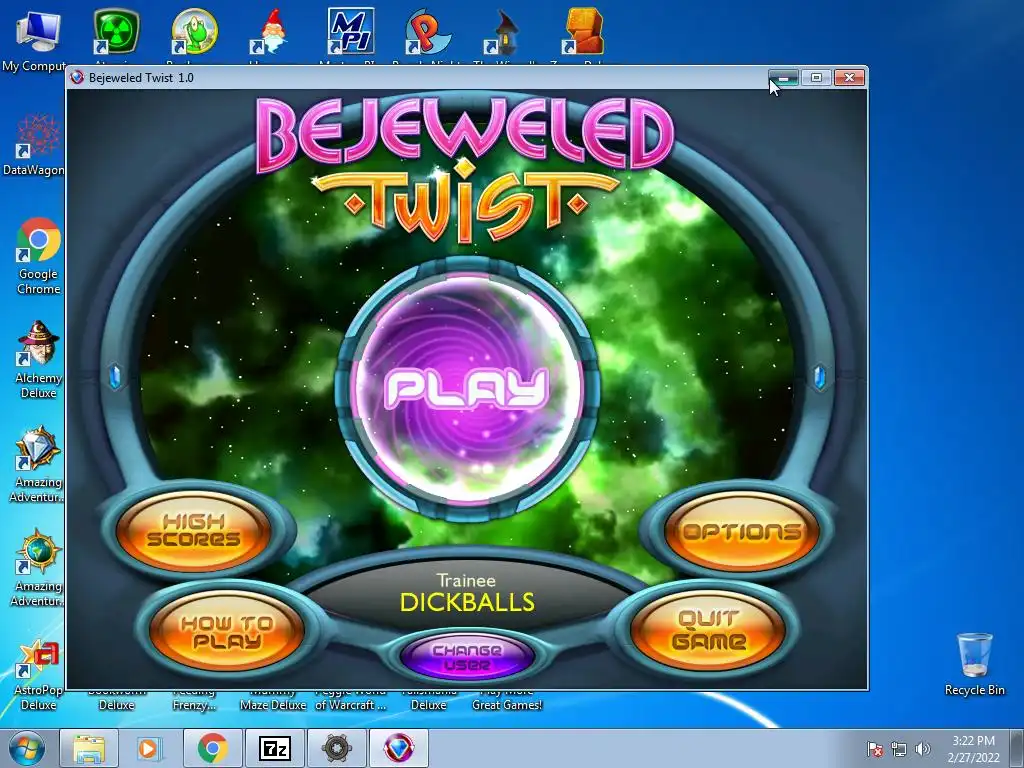Screen dimensions: 1024x768
Task: Click the 'of Warcraft ...' desktop label
Action: tap(351, 705)
